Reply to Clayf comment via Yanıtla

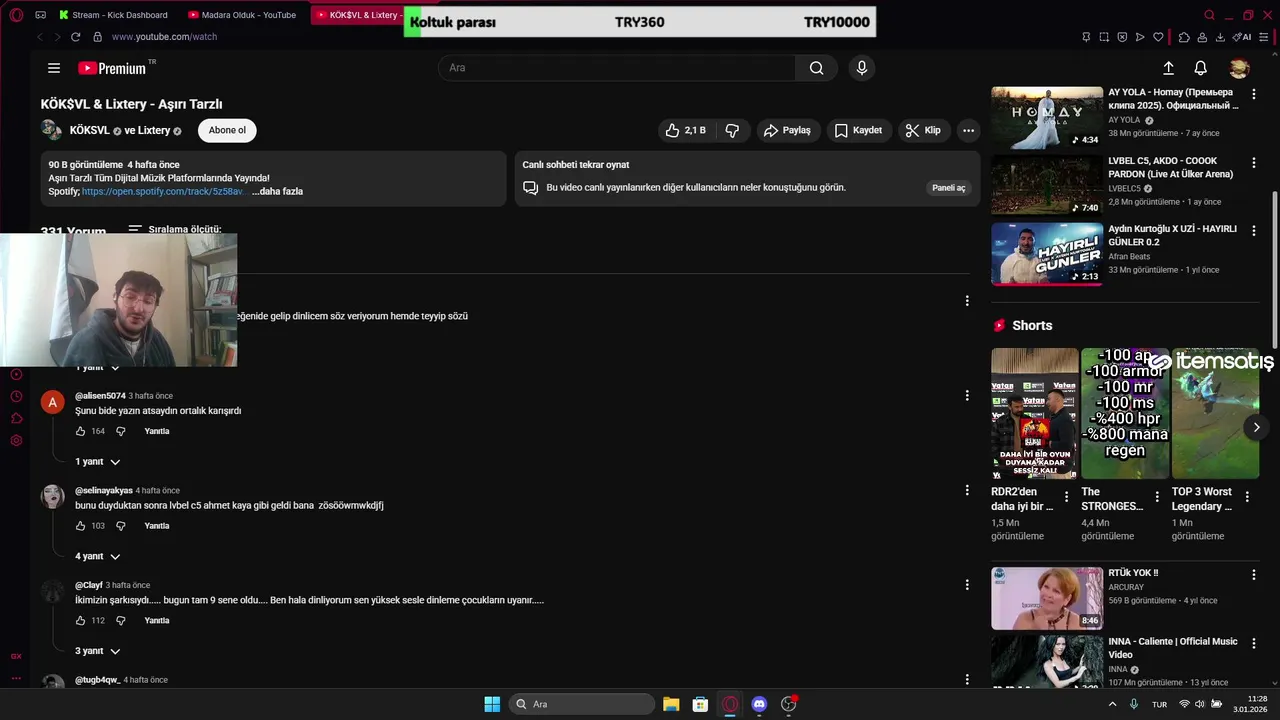(x=157, y=620)
